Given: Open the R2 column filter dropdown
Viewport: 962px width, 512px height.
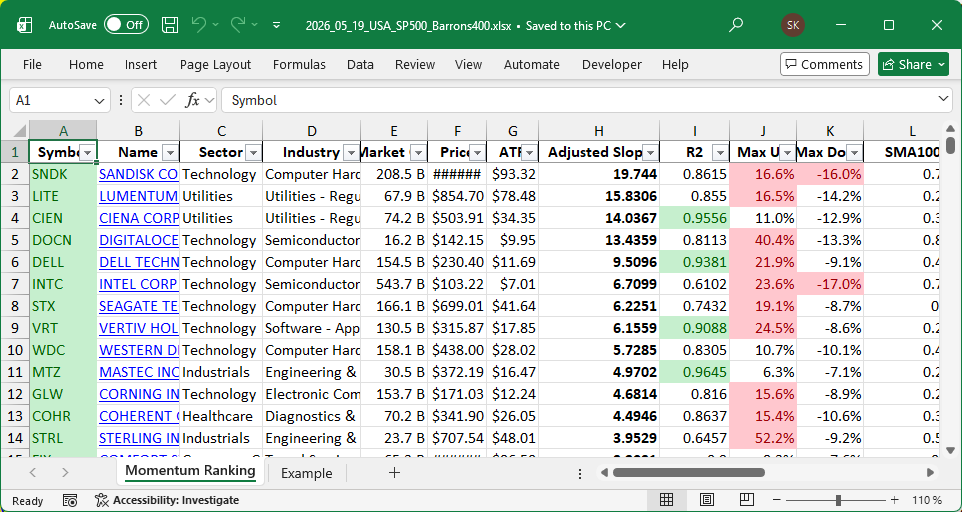Looking at the screenshot, I should (720, 152).
